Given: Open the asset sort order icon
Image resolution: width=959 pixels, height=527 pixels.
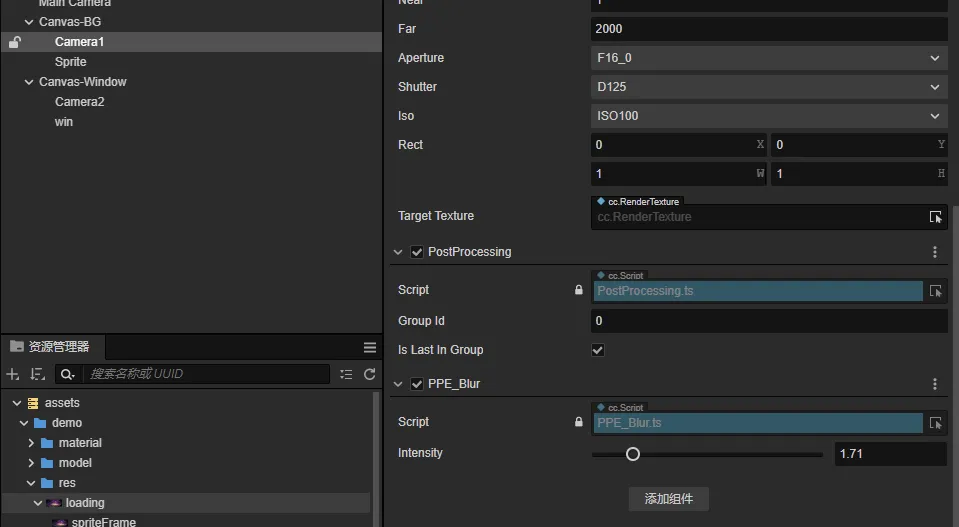Looking at the screenshot, I should pos(38,374).
